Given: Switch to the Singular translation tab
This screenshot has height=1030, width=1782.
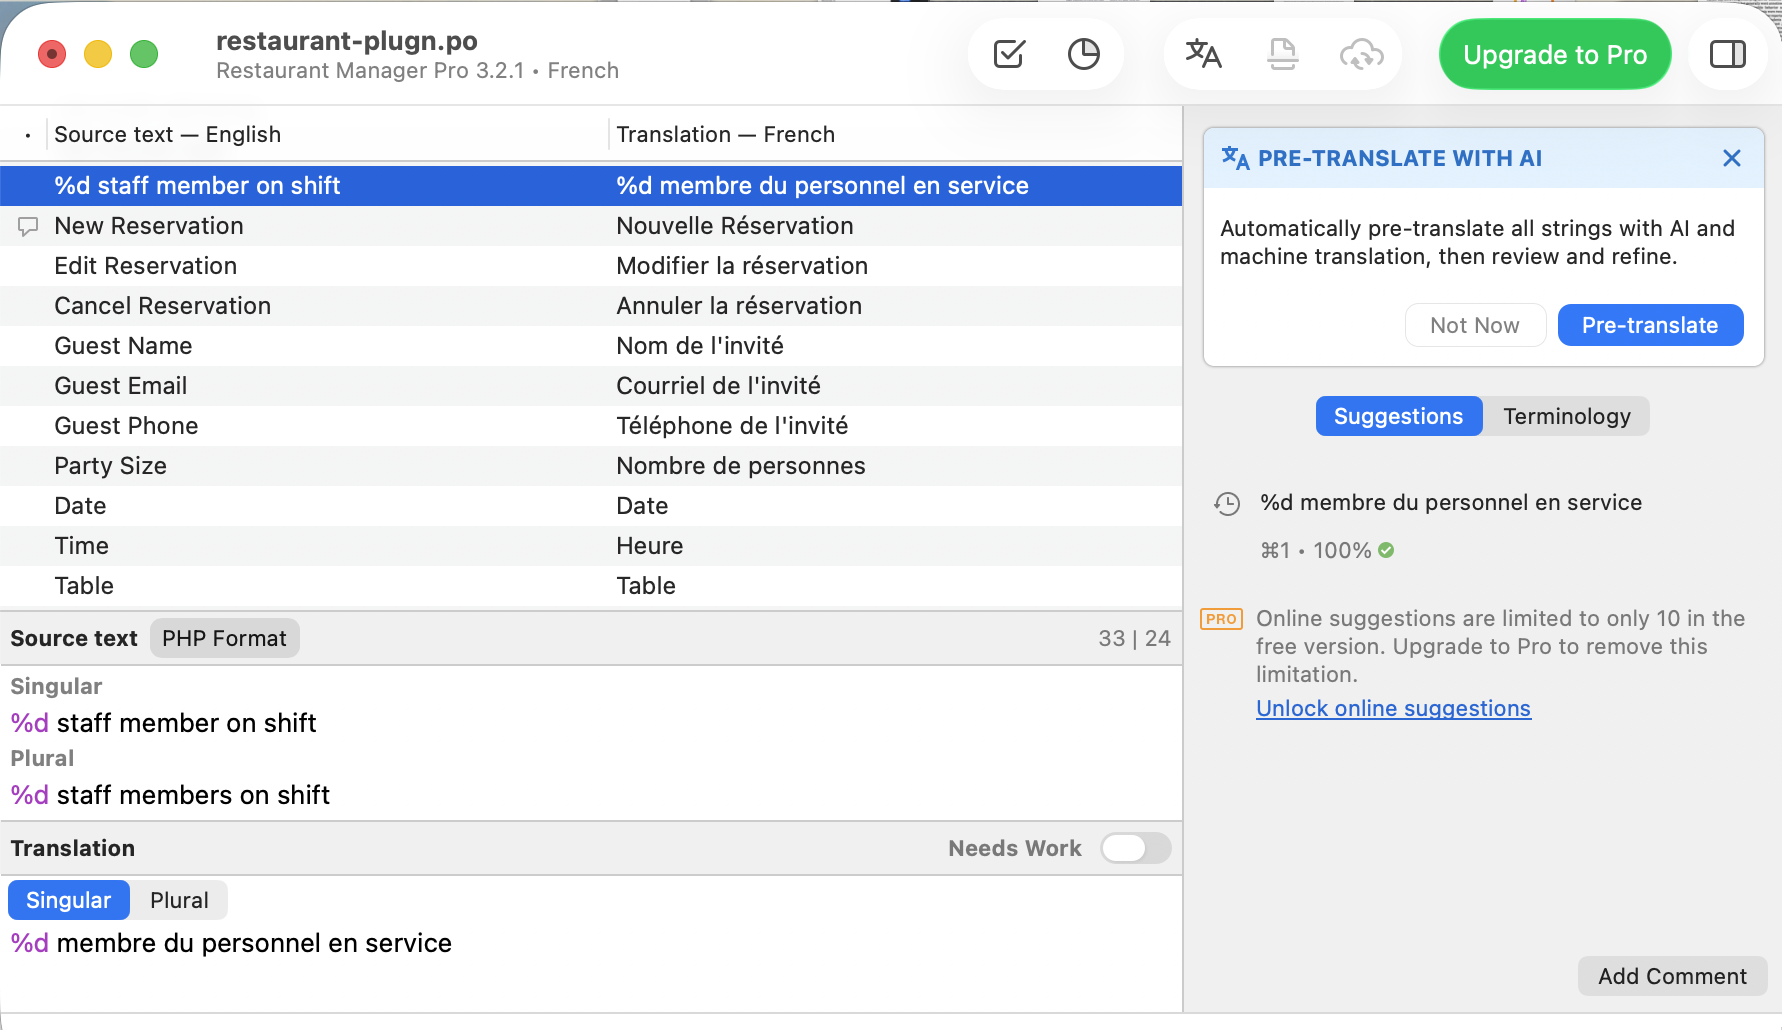Looking at the screenshot, I should coord(69,900).
